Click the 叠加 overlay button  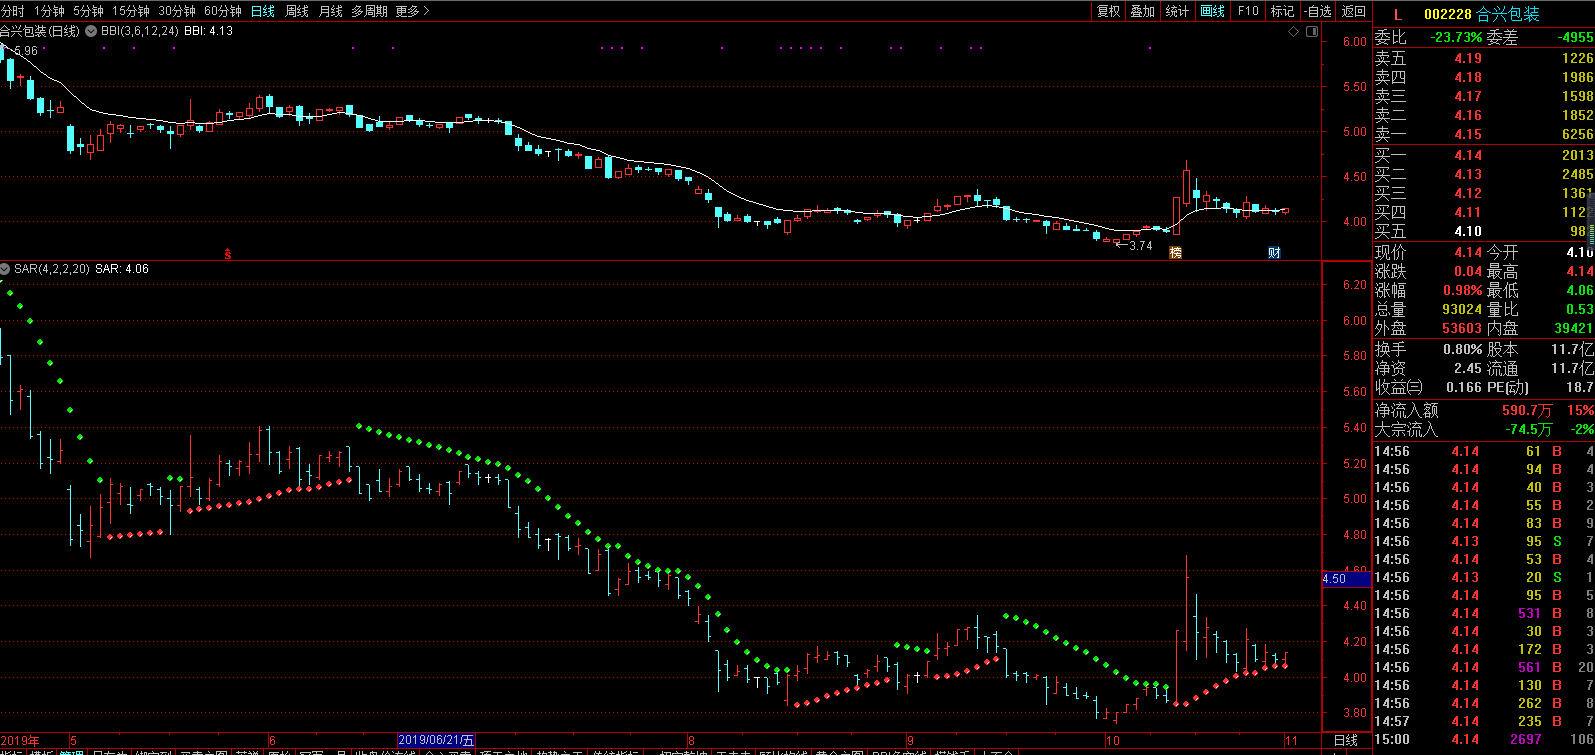tap(1143, 11)
